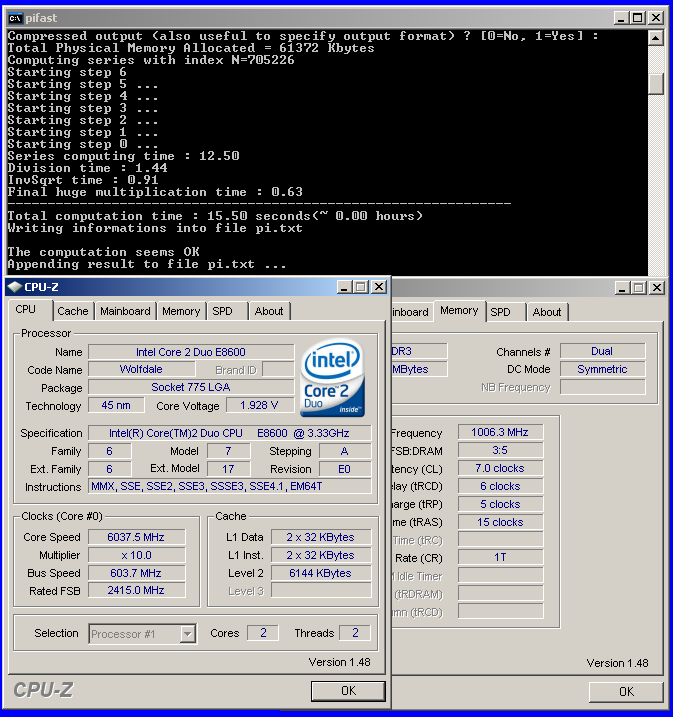Screen dimensions: 673x717
Task: Close the rear CPU-Z memory window
Action: tap(657, 288)
